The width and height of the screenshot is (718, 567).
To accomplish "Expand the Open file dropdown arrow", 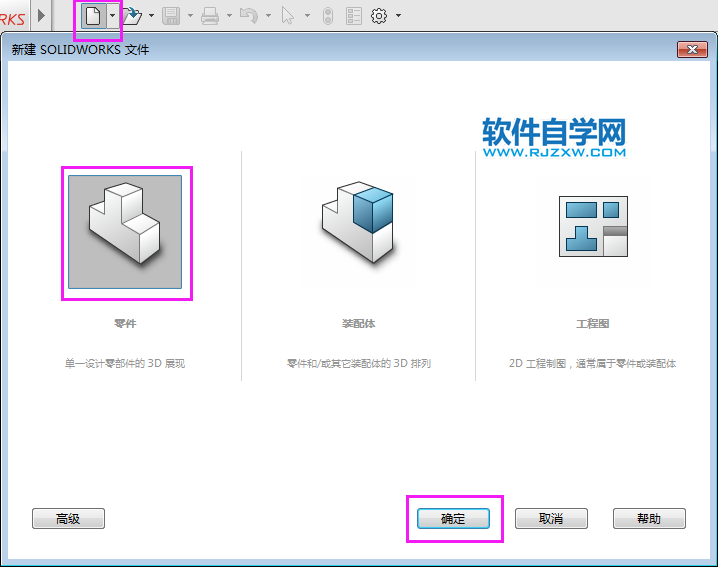I will point(151,16).
